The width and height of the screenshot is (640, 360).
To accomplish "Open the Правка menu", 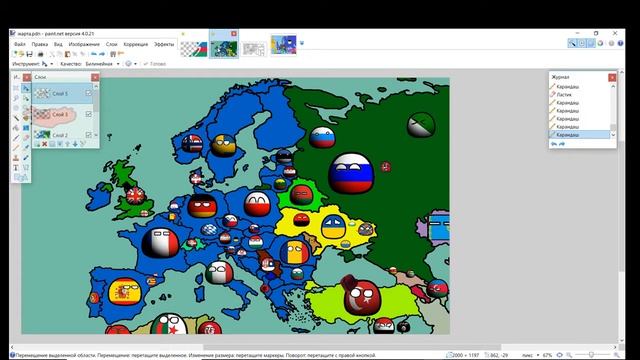I will coord(40,44).
